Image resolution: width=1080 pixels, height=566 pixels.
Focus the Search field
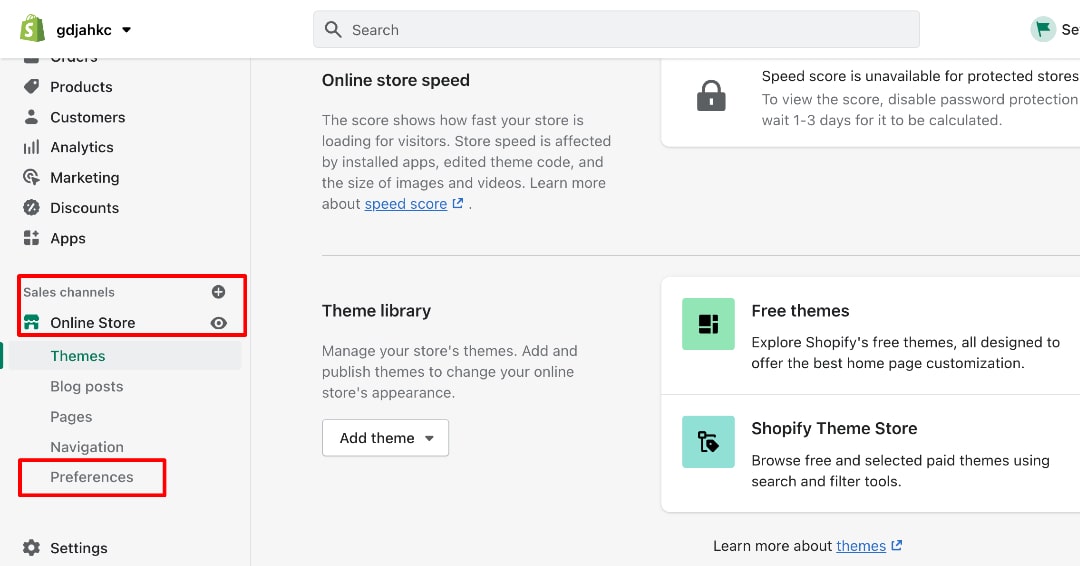point(616,30)
